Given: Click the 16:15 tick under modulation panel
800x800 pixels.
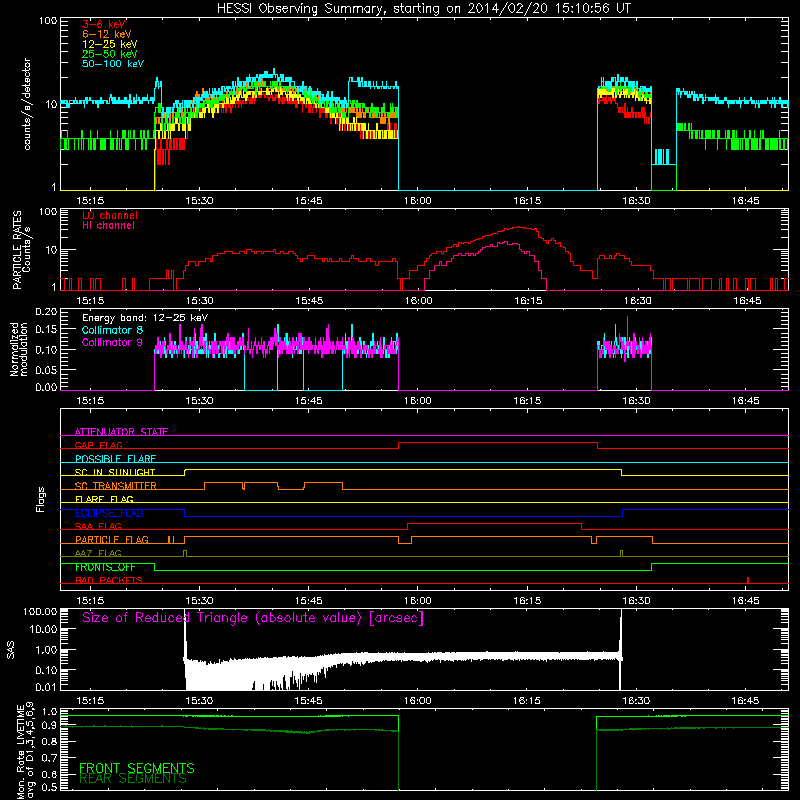Looking at the screenshot, I should [x=527, y=401].
